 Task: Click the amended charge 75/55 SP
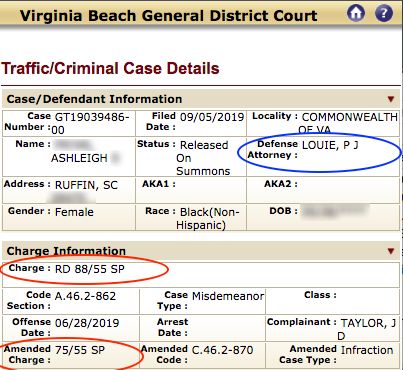click(x=80, y=350)
